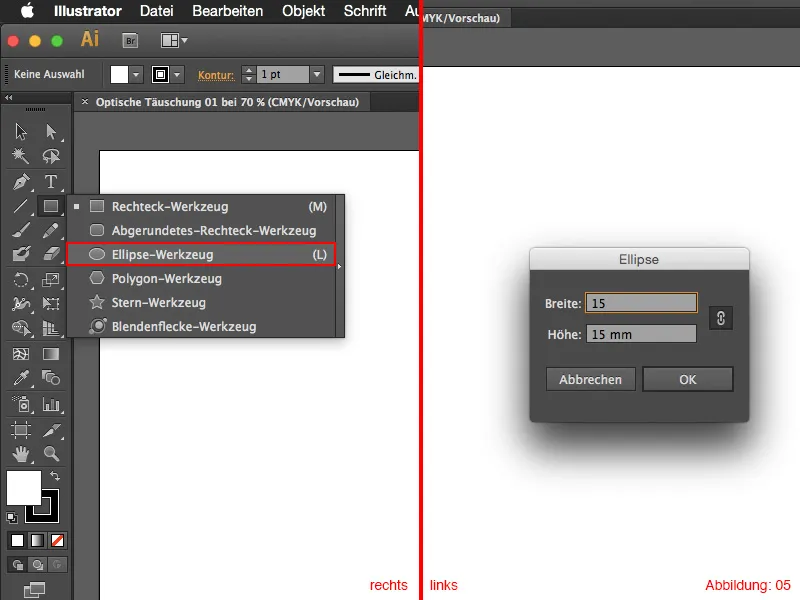The image size is (800, 600).
Task: Set paint mode to None
Action: (57, 540)
